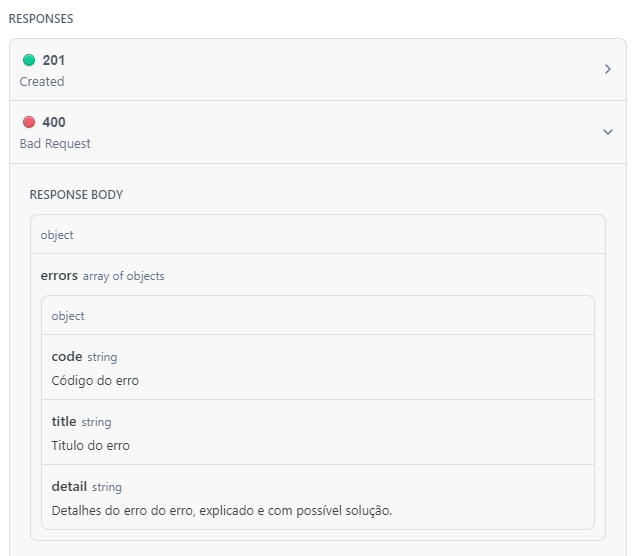Click the green status dot beside 201

click(28, 60)
